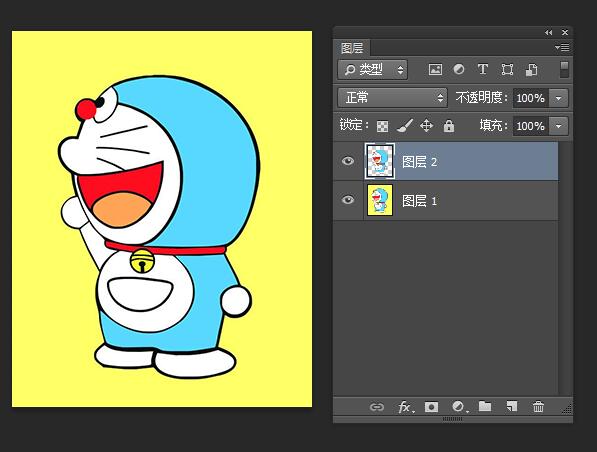Click the layers panel vertical scrollbar

click(565, 268)
